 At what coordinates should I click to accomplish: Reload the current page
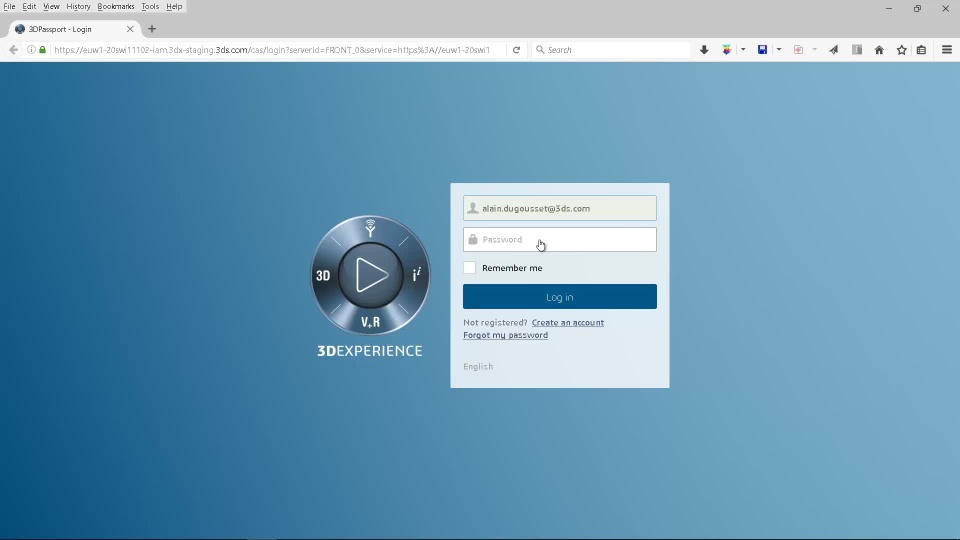(516, 50)
